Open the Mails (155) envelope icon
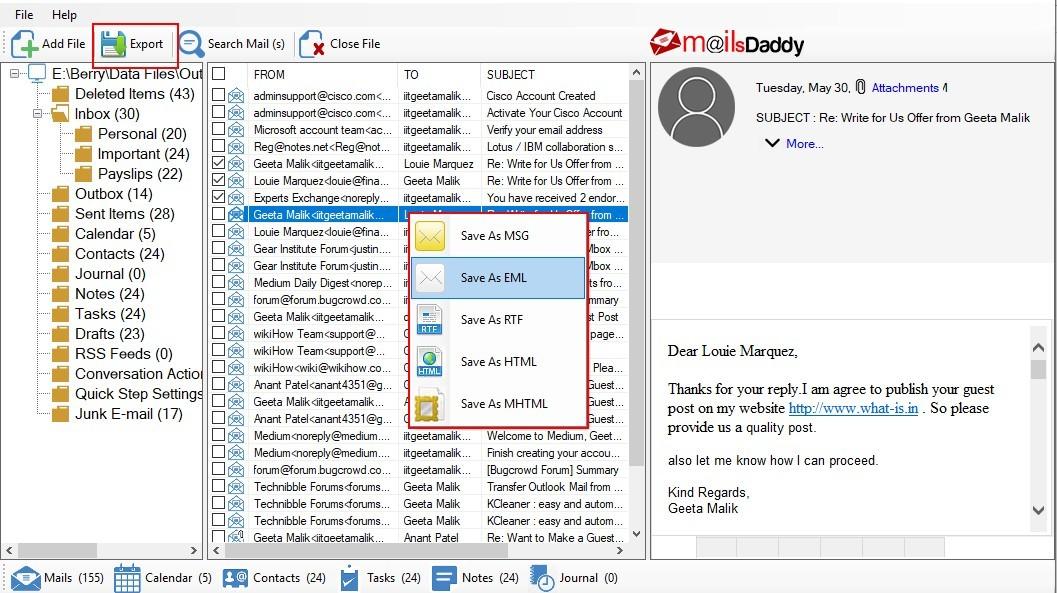The height and width of the screenshot is (593, 1057). [26, 578]
